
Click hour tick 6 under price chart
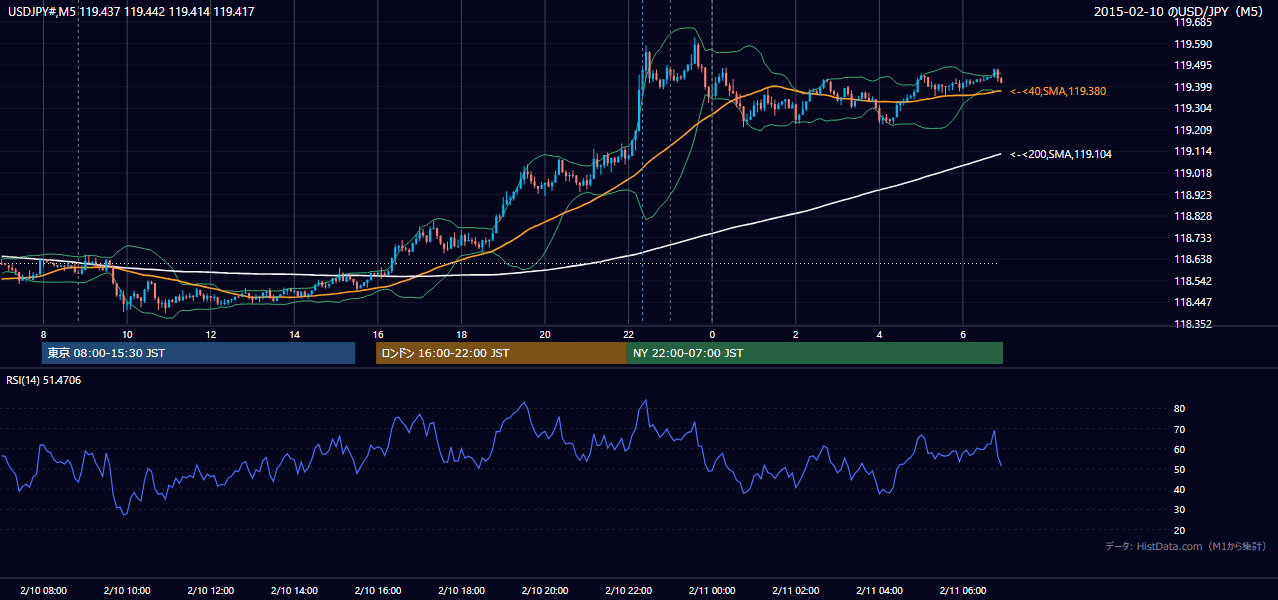[962, 333]
